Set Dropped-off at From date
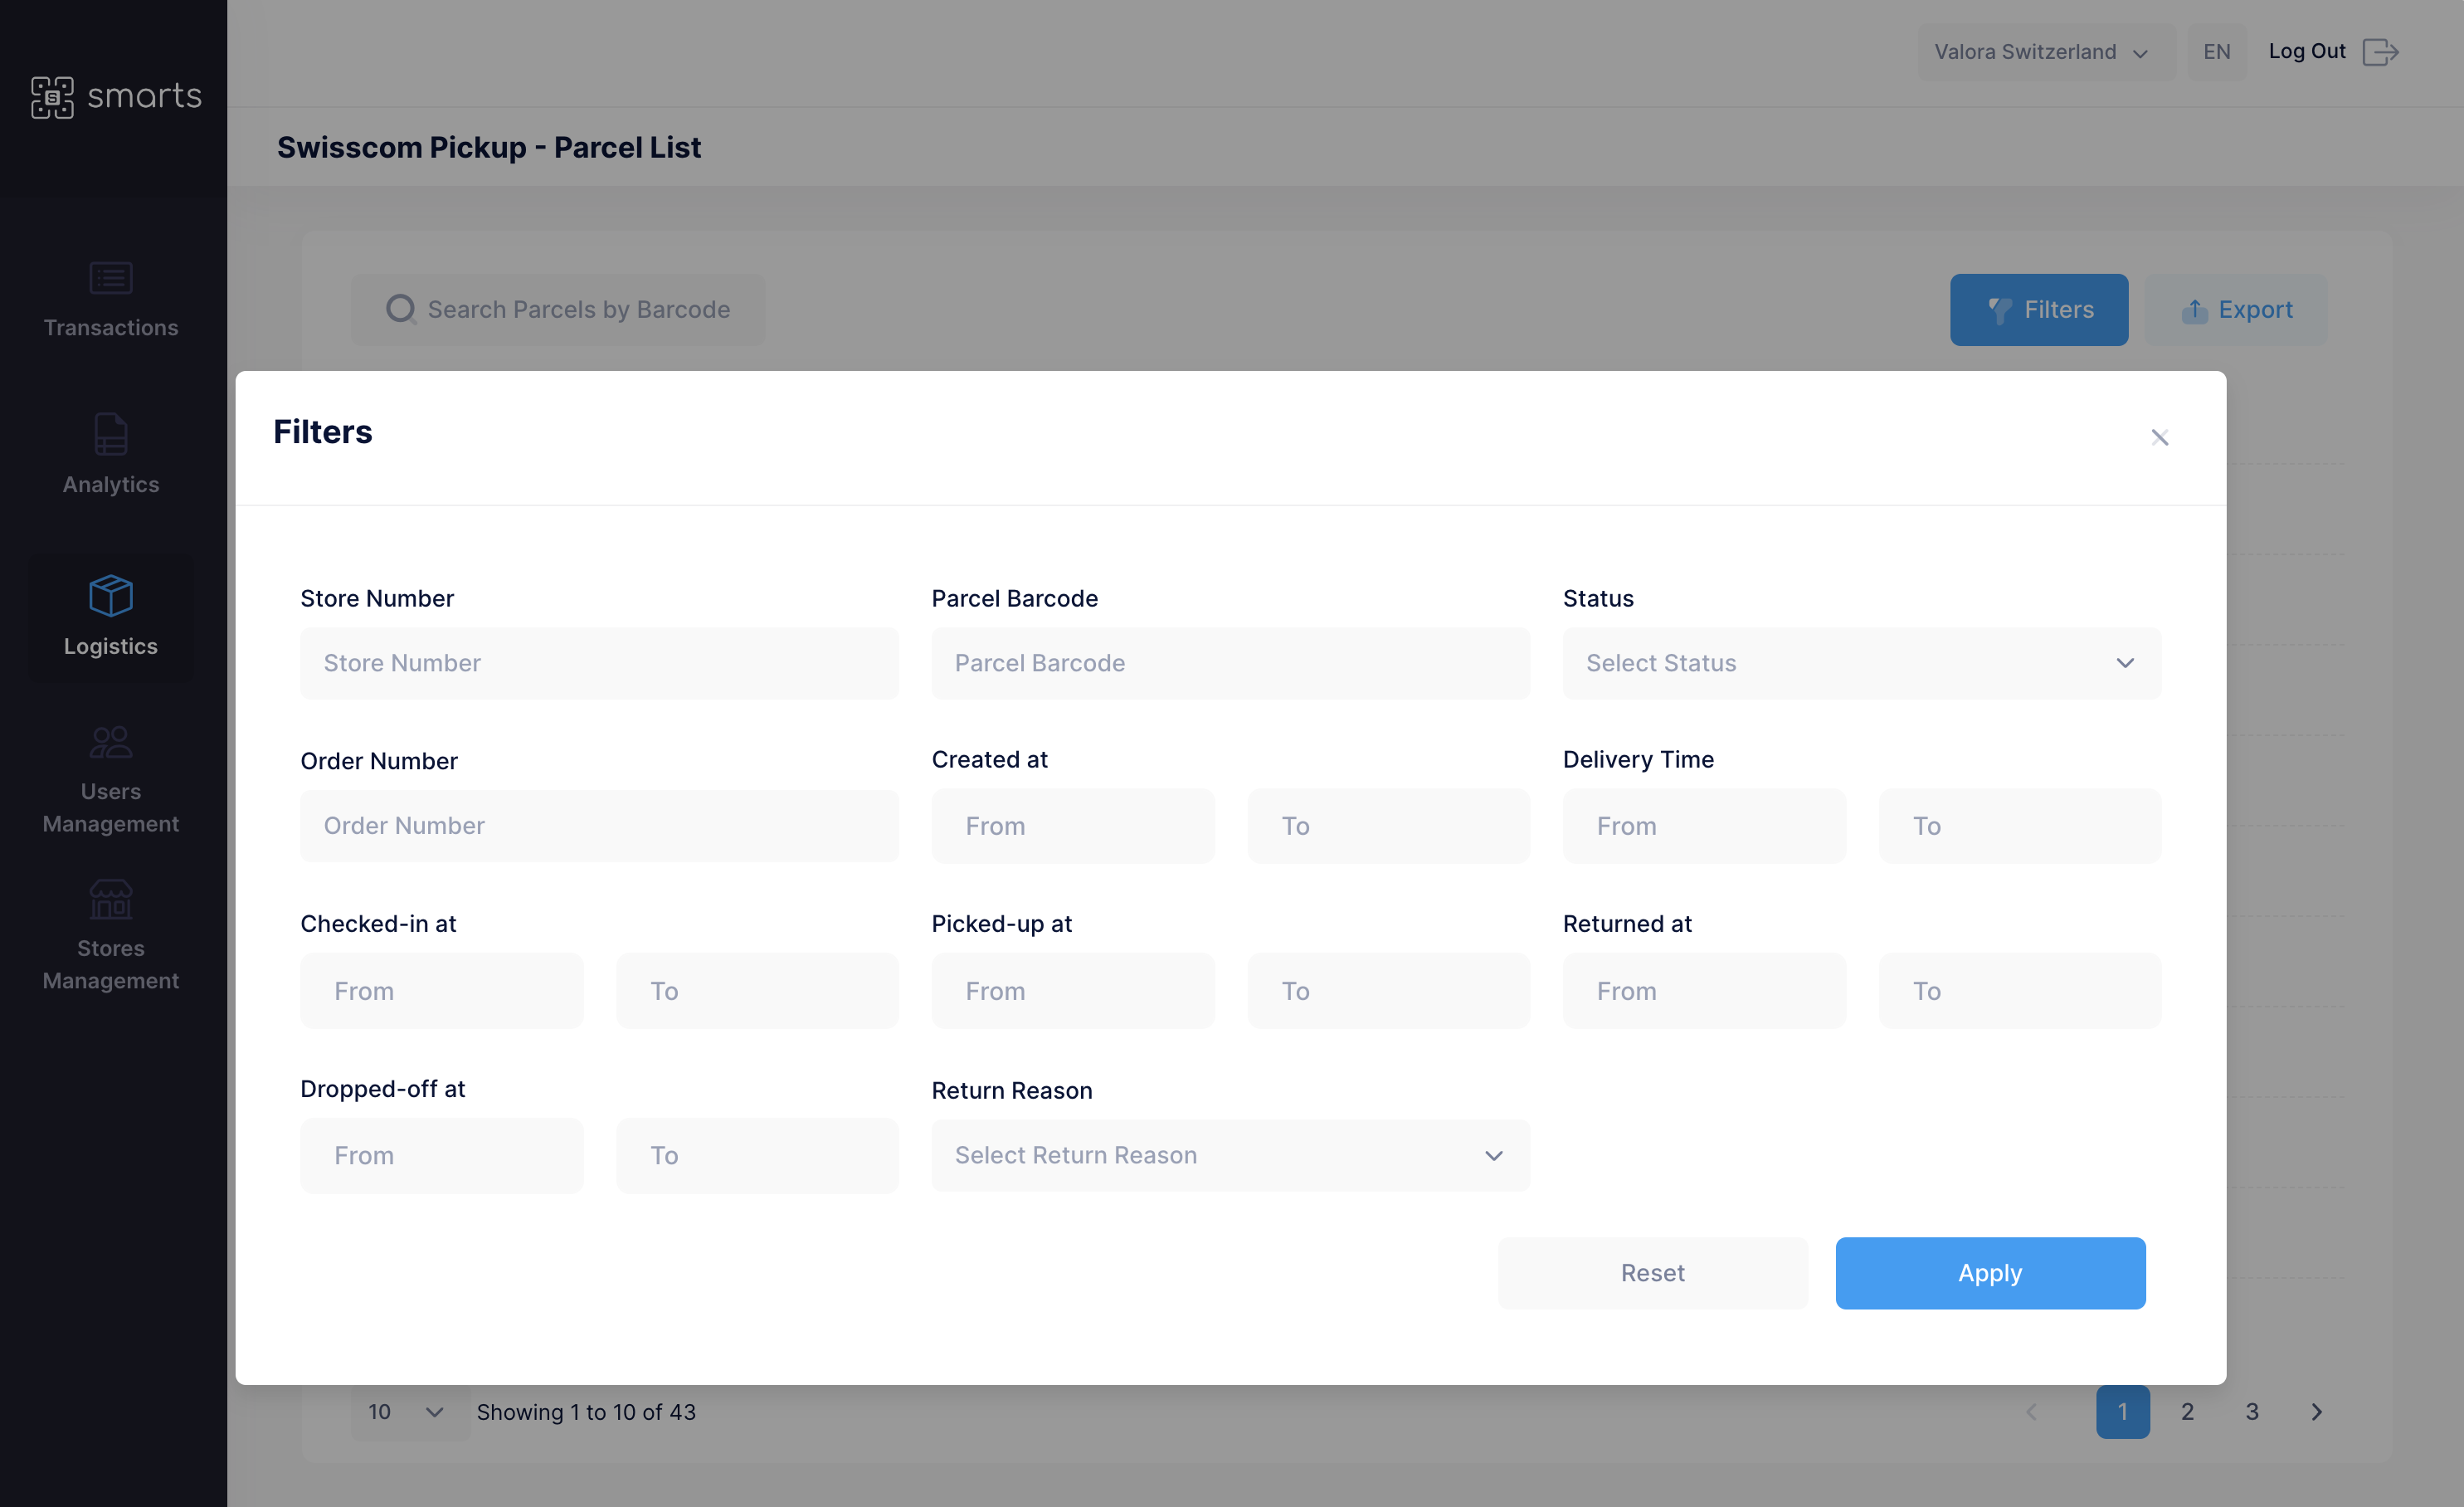2464x1507 pixels. [x=442, y=1156]
